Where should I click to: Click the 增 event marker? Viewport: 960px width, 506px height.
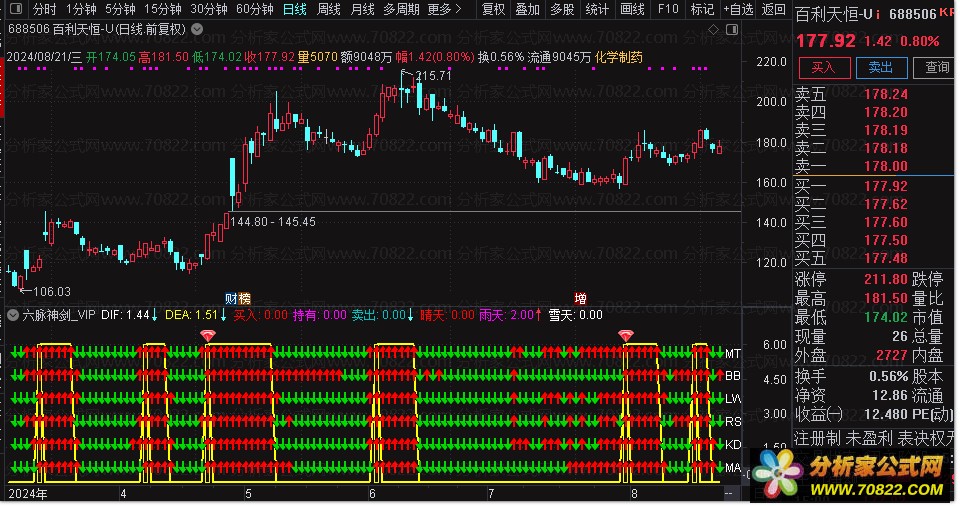point(580,299)
